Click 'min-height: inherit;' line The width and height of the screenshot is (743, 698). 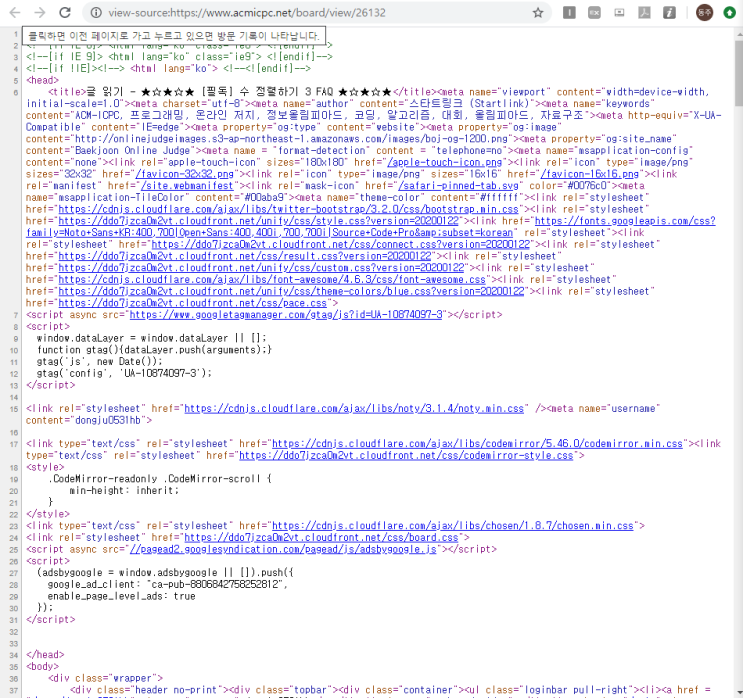click(124, 490)
